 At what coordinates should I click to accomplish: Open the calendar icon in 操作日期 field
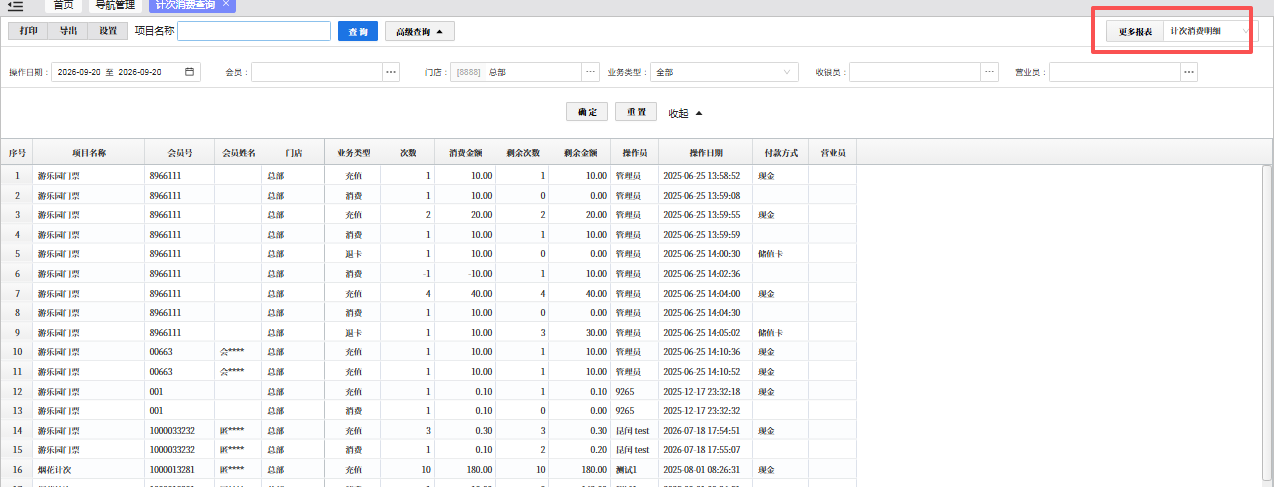[189, 72]
